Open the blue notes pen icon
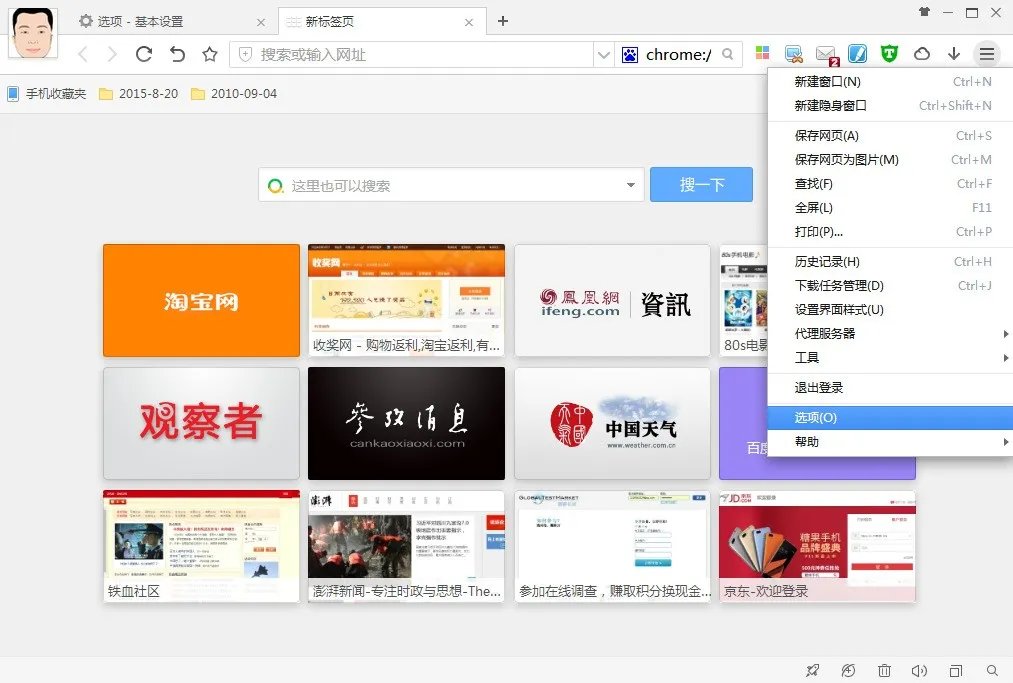Viewport: 1013px width, 683px height. [x=856, y=53]
